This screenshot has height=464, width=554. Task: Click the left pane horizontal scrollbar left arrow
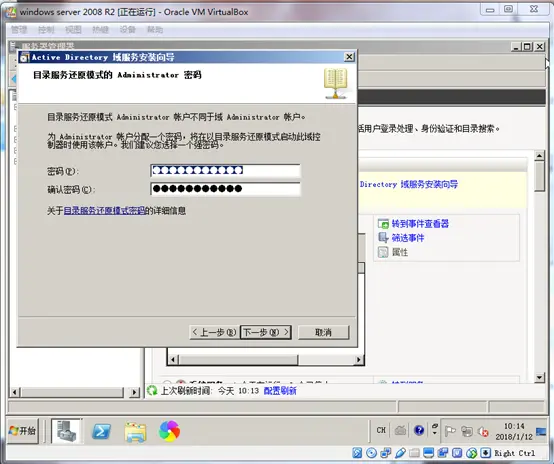click(14, 392)
